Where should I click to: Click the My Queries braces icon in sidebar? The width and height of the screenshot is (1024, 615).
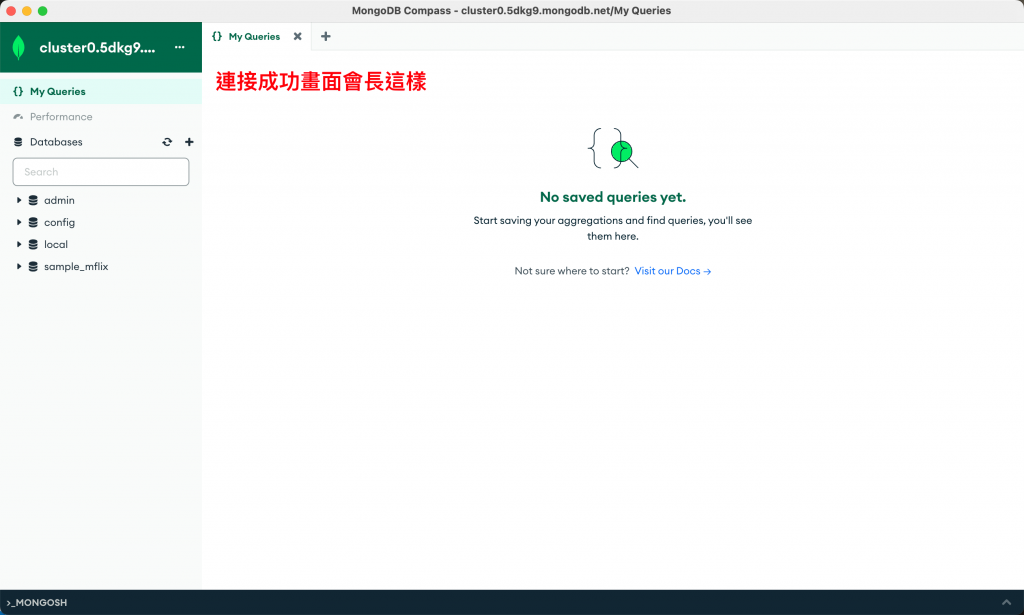18,91
